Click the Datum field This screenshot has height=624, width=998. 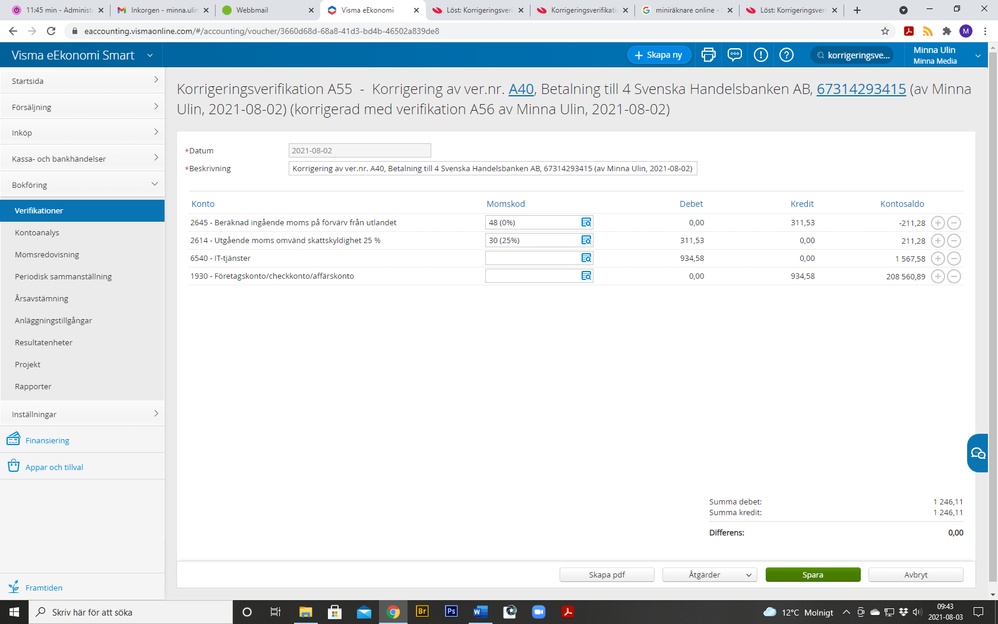click(360, 151)
